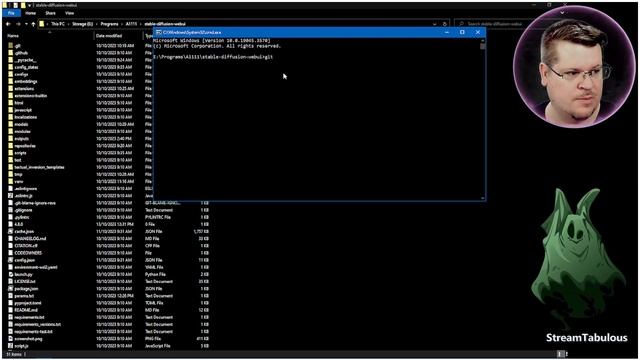Image resolution: width=640 pixels, height=360 pixels.
Task: Go forward using Explorer's forward arrow
Action: [x=18, y=24]
